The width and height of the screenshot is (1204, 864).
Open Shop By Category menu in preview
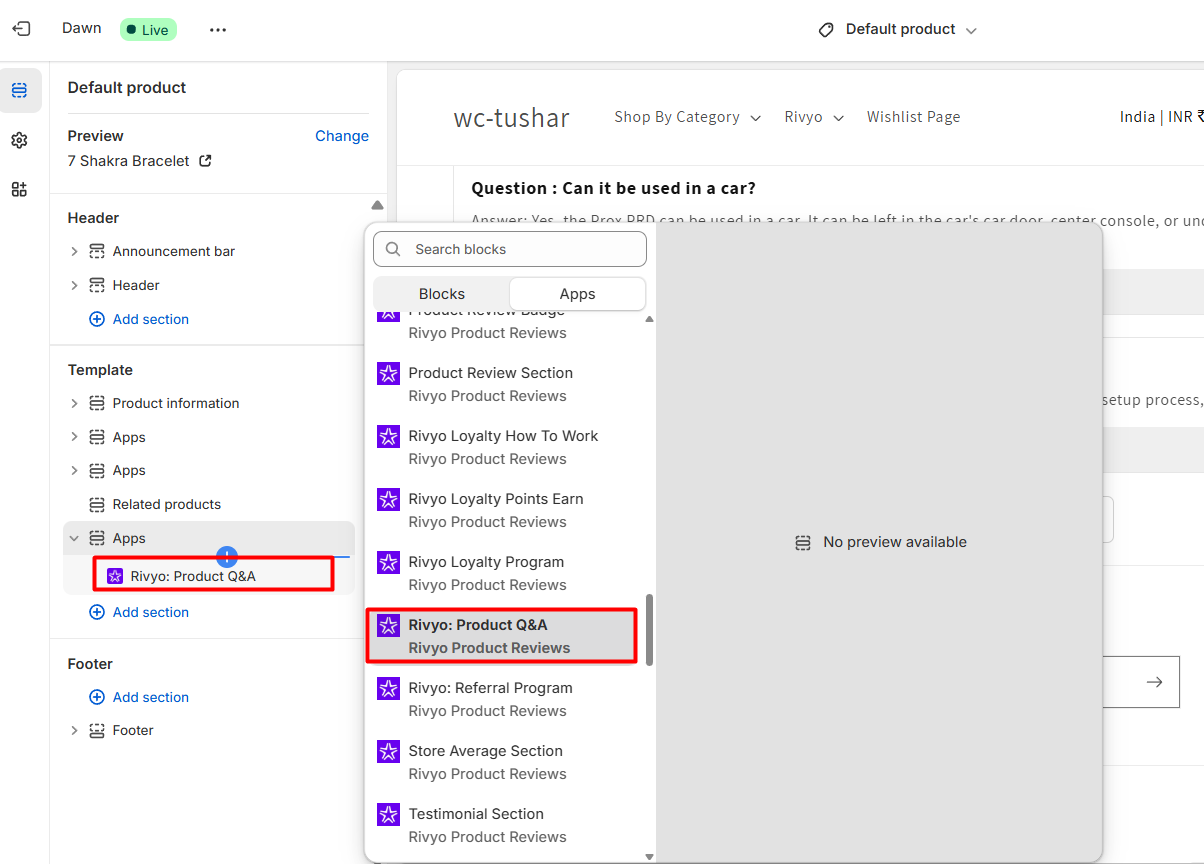(687, 117)
